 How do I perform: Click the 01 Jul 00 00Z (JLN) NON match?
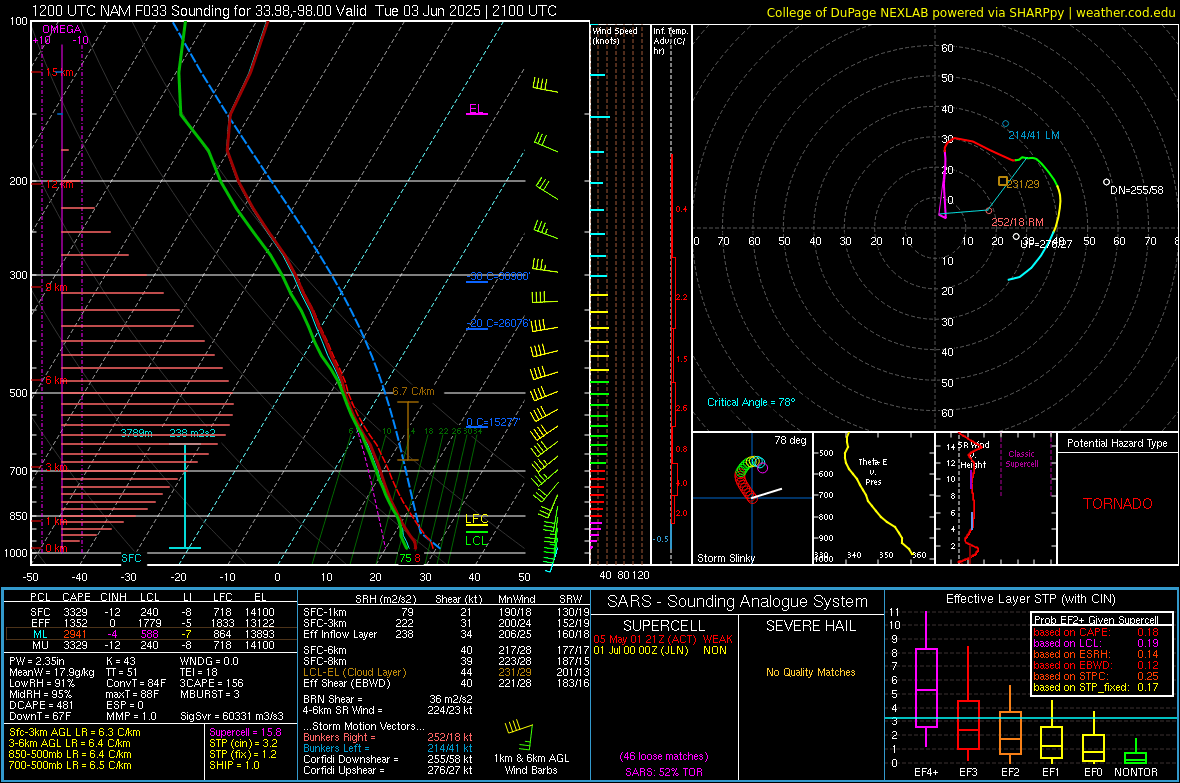click(x=660, y=650)
